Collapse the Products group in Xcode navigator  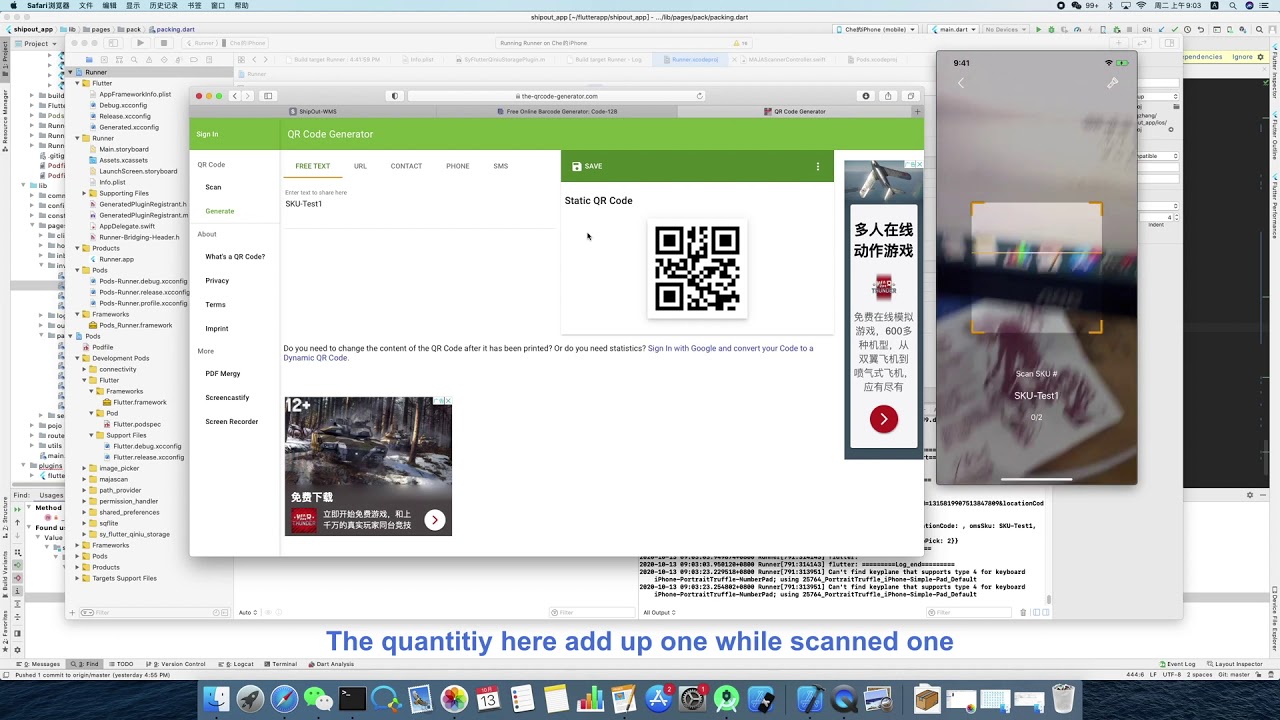pyautogui.click(x=78, y=248)
